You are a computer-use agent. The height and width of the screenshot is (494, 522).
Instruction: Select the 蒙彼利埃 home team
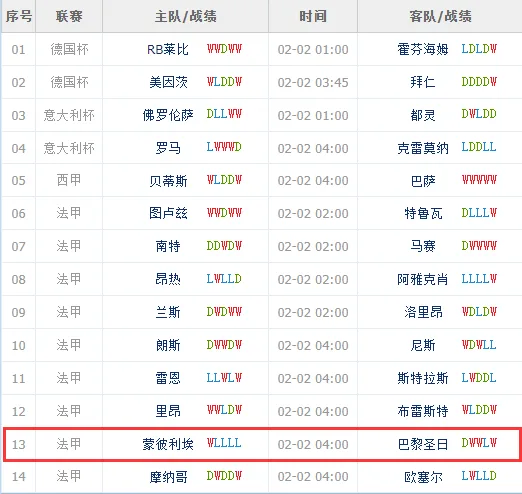[x=168, y=444]
